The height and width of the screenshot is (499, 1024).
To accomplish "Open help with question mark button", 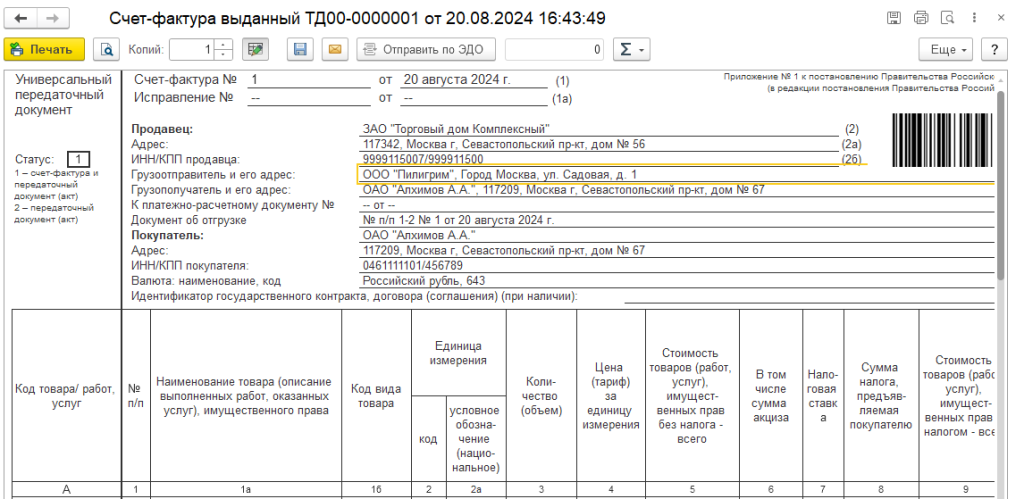I will coord(993,49).
